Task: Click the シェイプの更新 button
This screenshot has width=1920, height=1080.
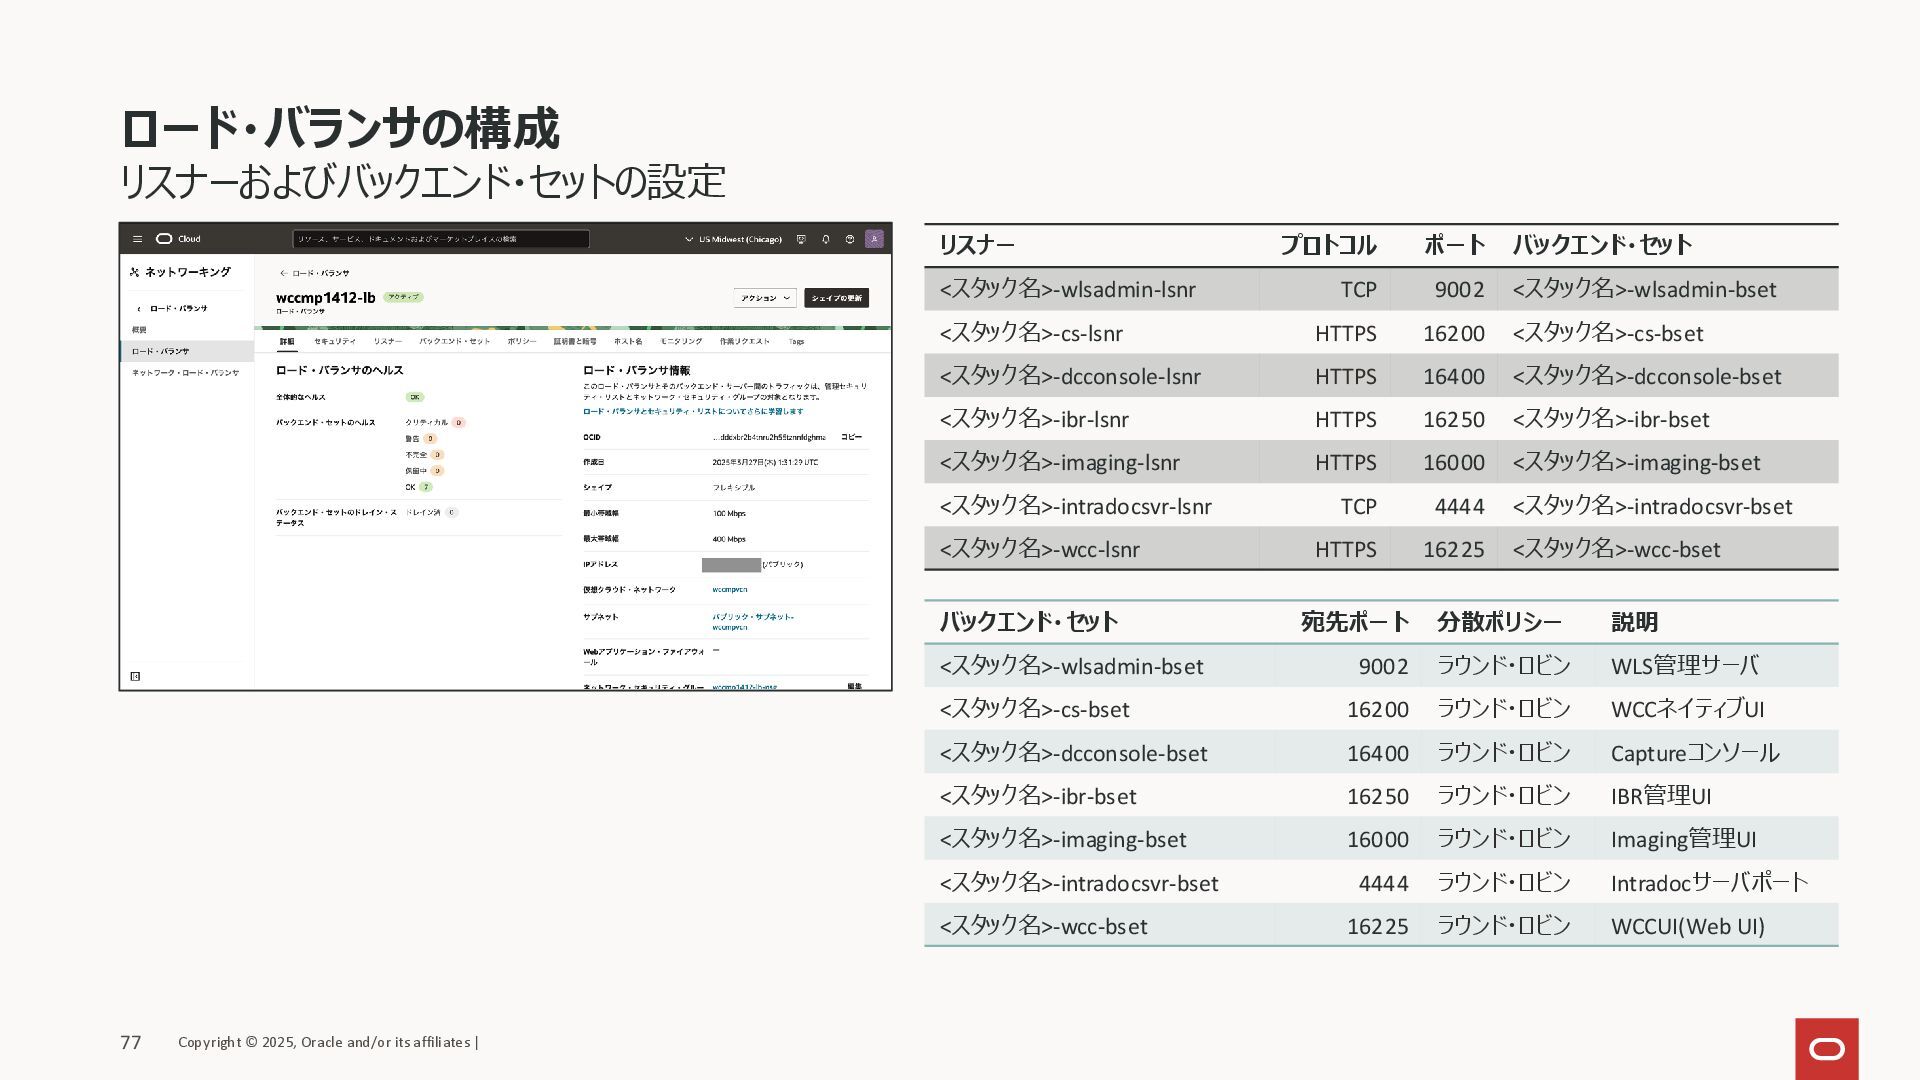Action: [836, 298]
